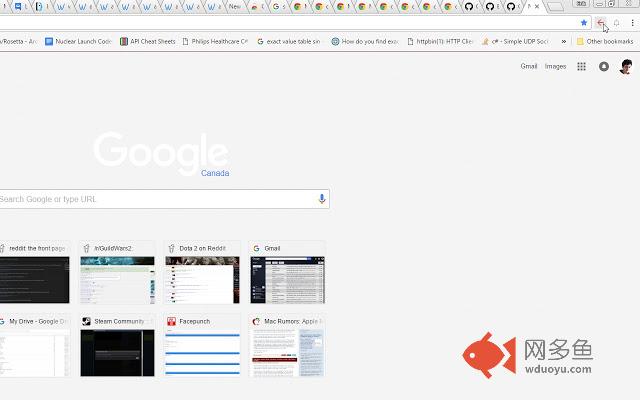This screenshot has width=640, height=400.
Task: Start voice search with the microphone
Action: coord(322,199)
